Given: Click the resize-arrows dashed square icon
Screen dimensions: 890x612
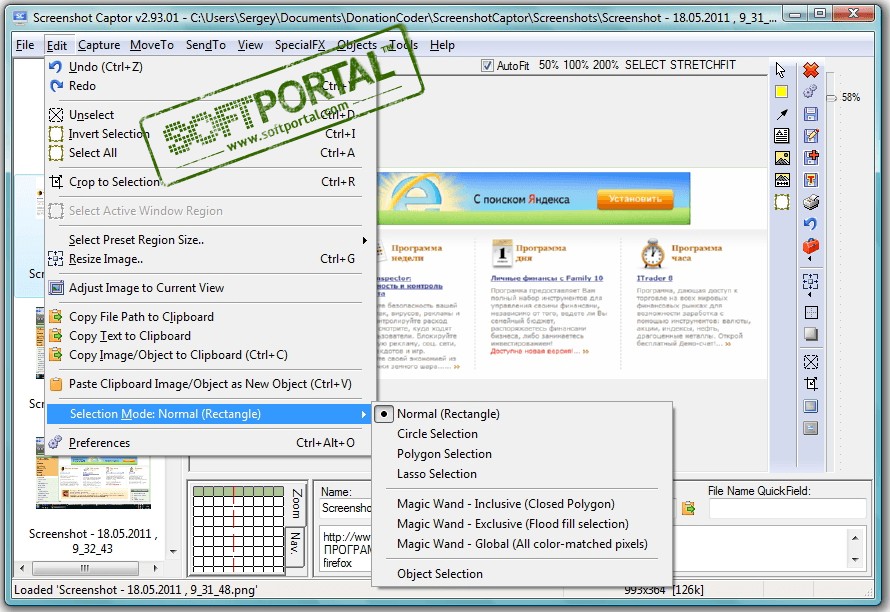Looking at the screenshot, I should pyautogui.click(x=811, y=282).
